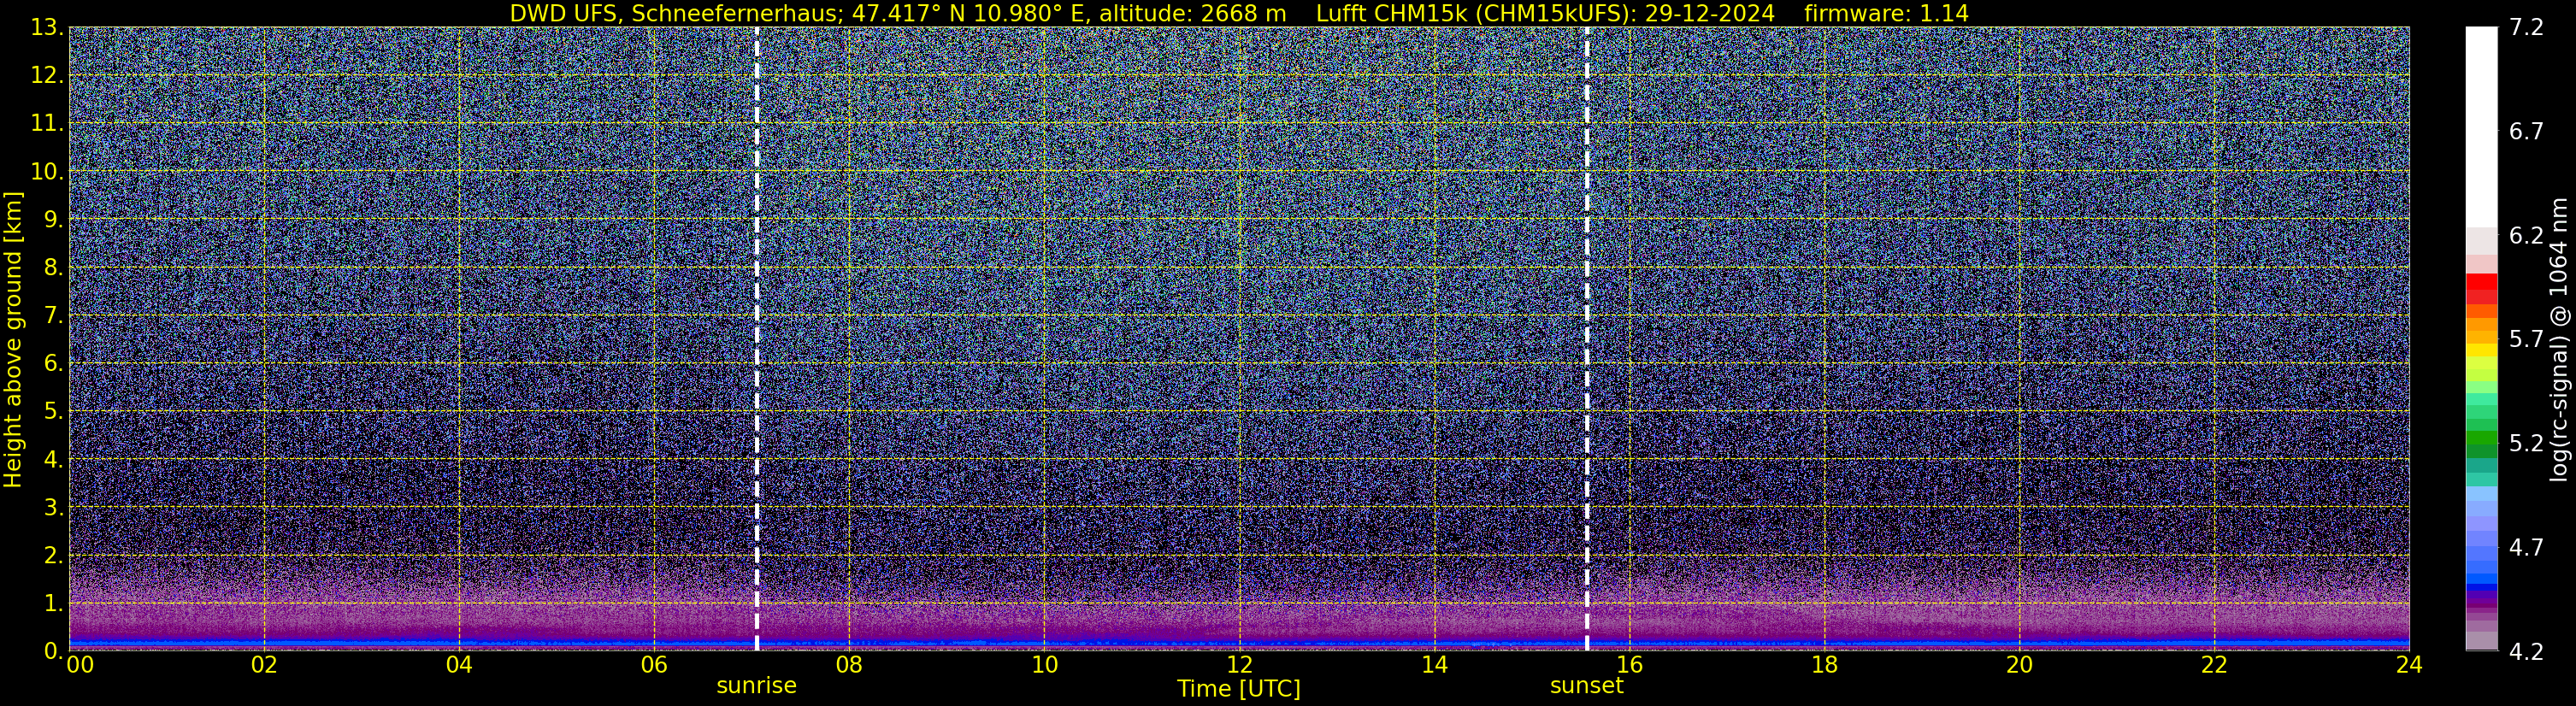Click time tick label 08

coord(849,665)
